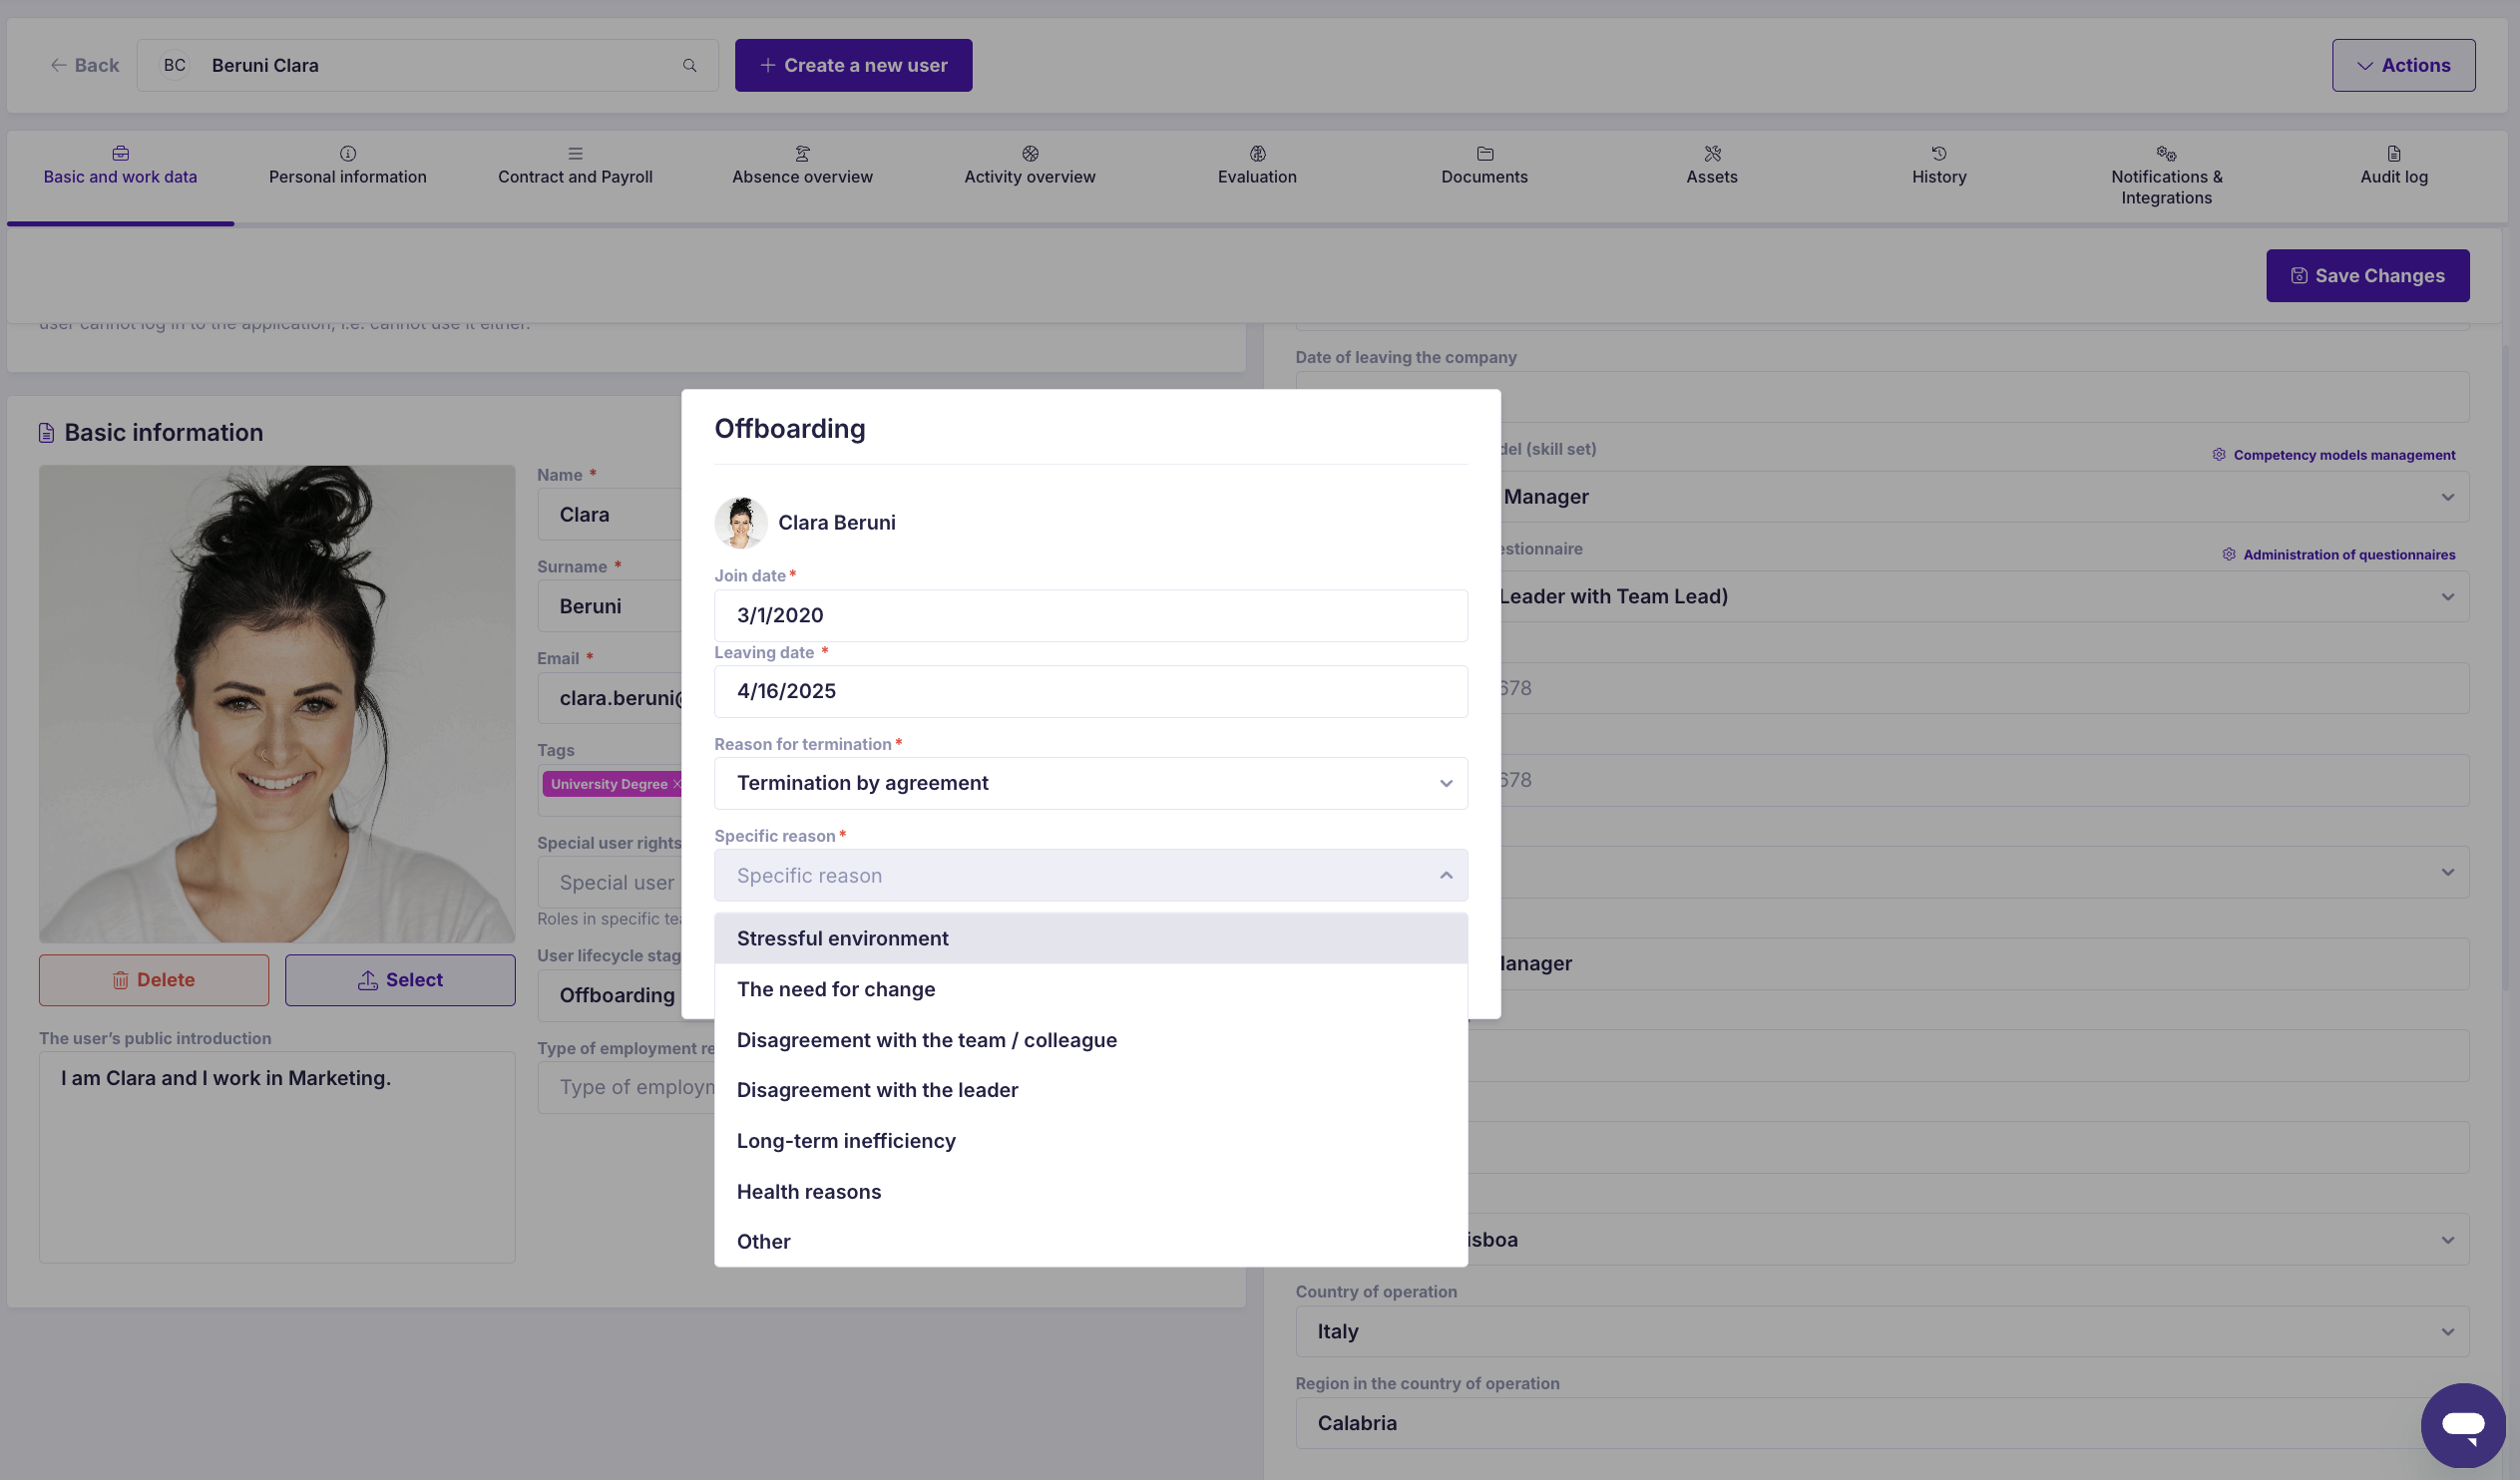This screenshot has width=2520, height=1480.
Task: Open Competency models management link
Action: point(2334,455)
